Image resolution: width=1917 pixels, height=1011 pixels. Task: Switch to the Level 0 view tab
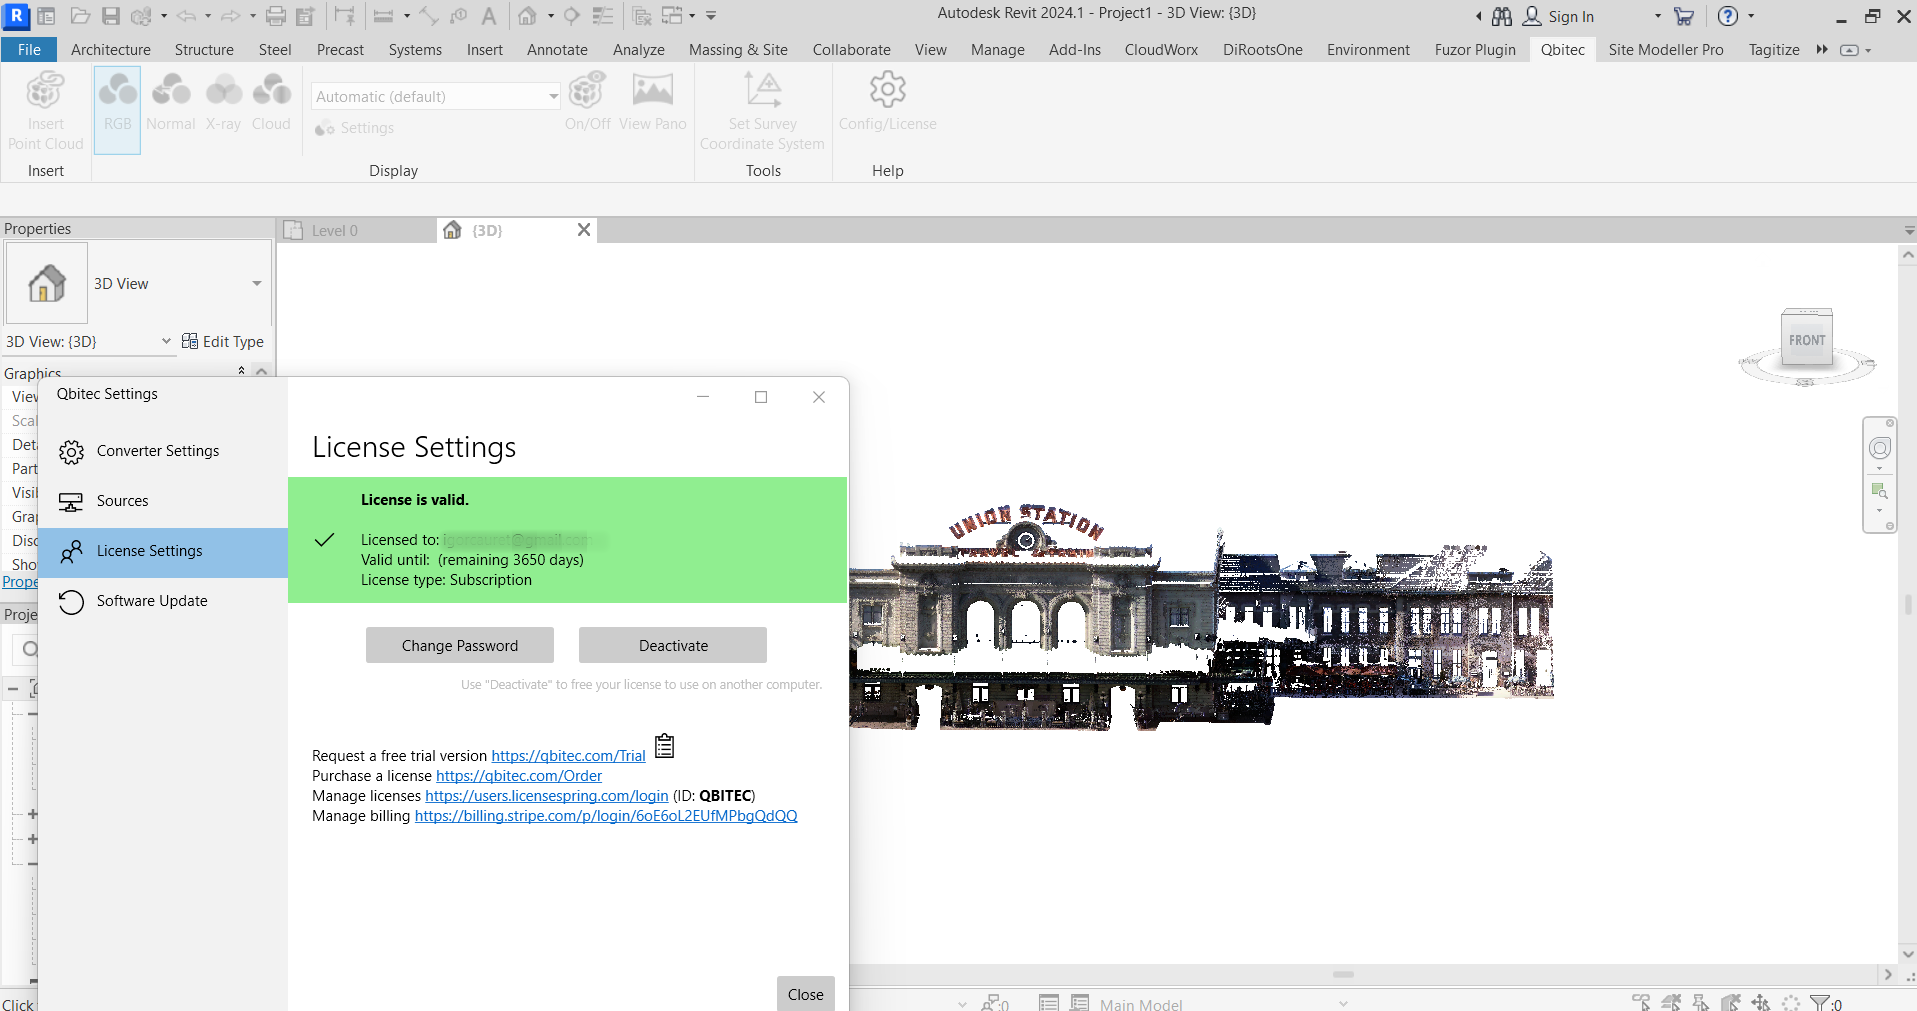[x=355, y=231]
